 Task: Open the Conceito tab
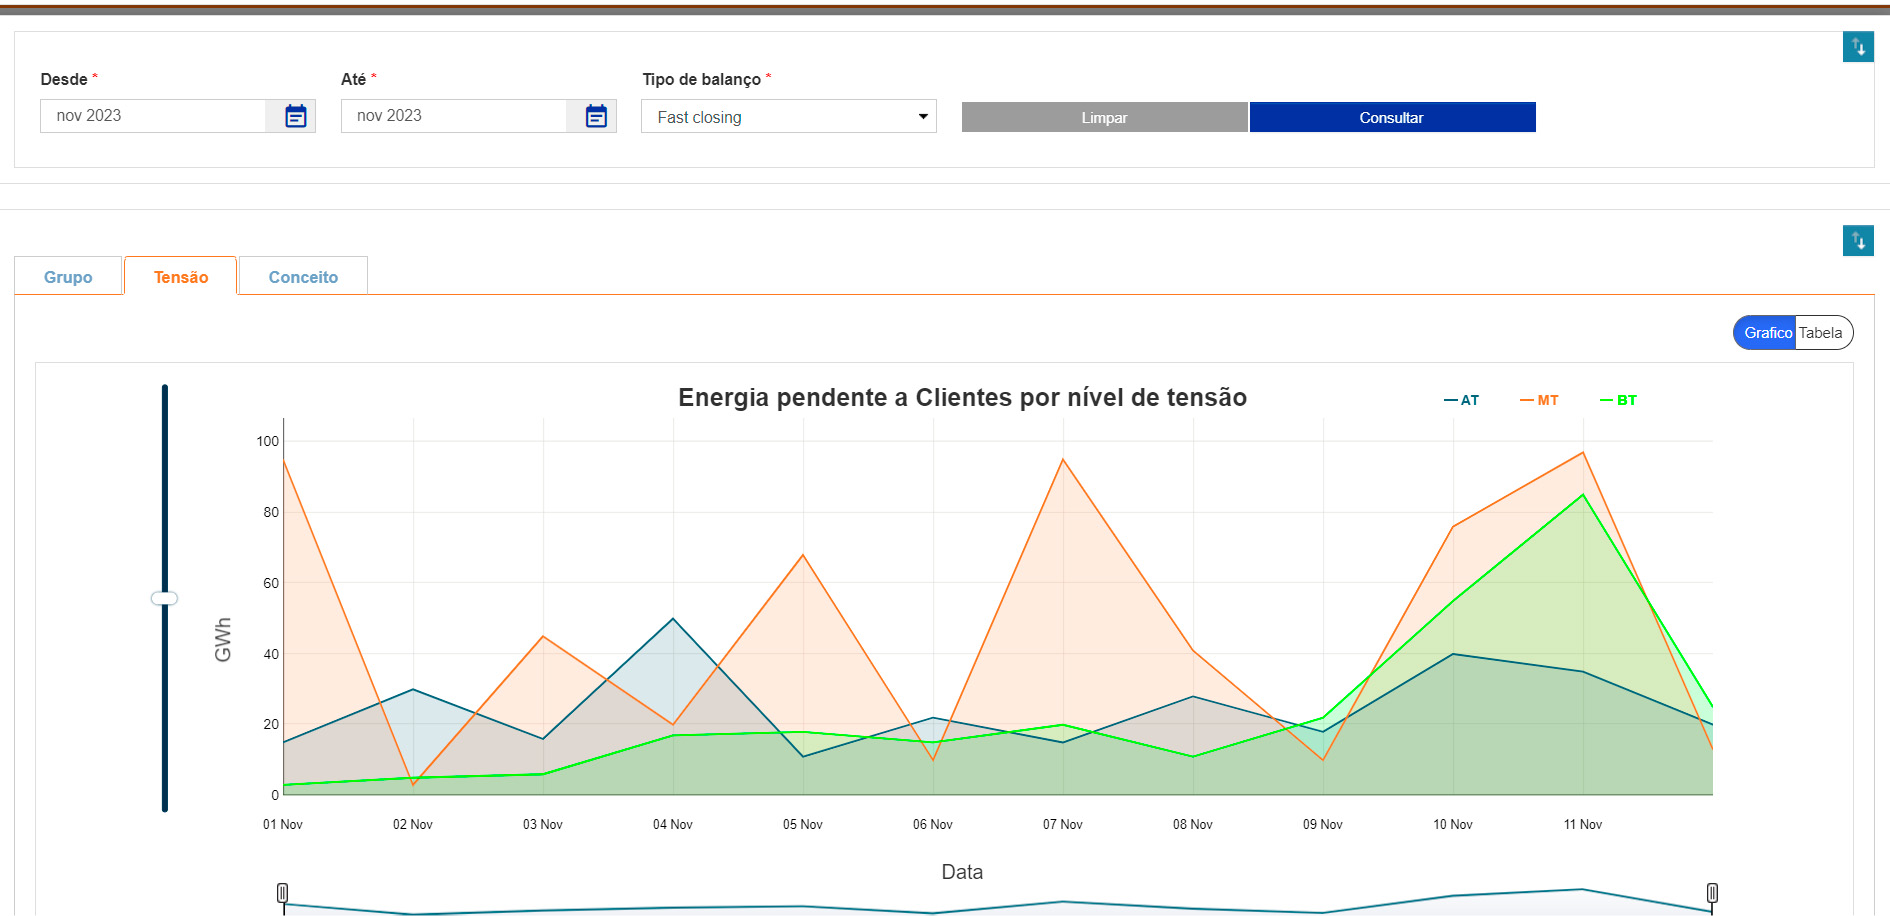[303, 277]
